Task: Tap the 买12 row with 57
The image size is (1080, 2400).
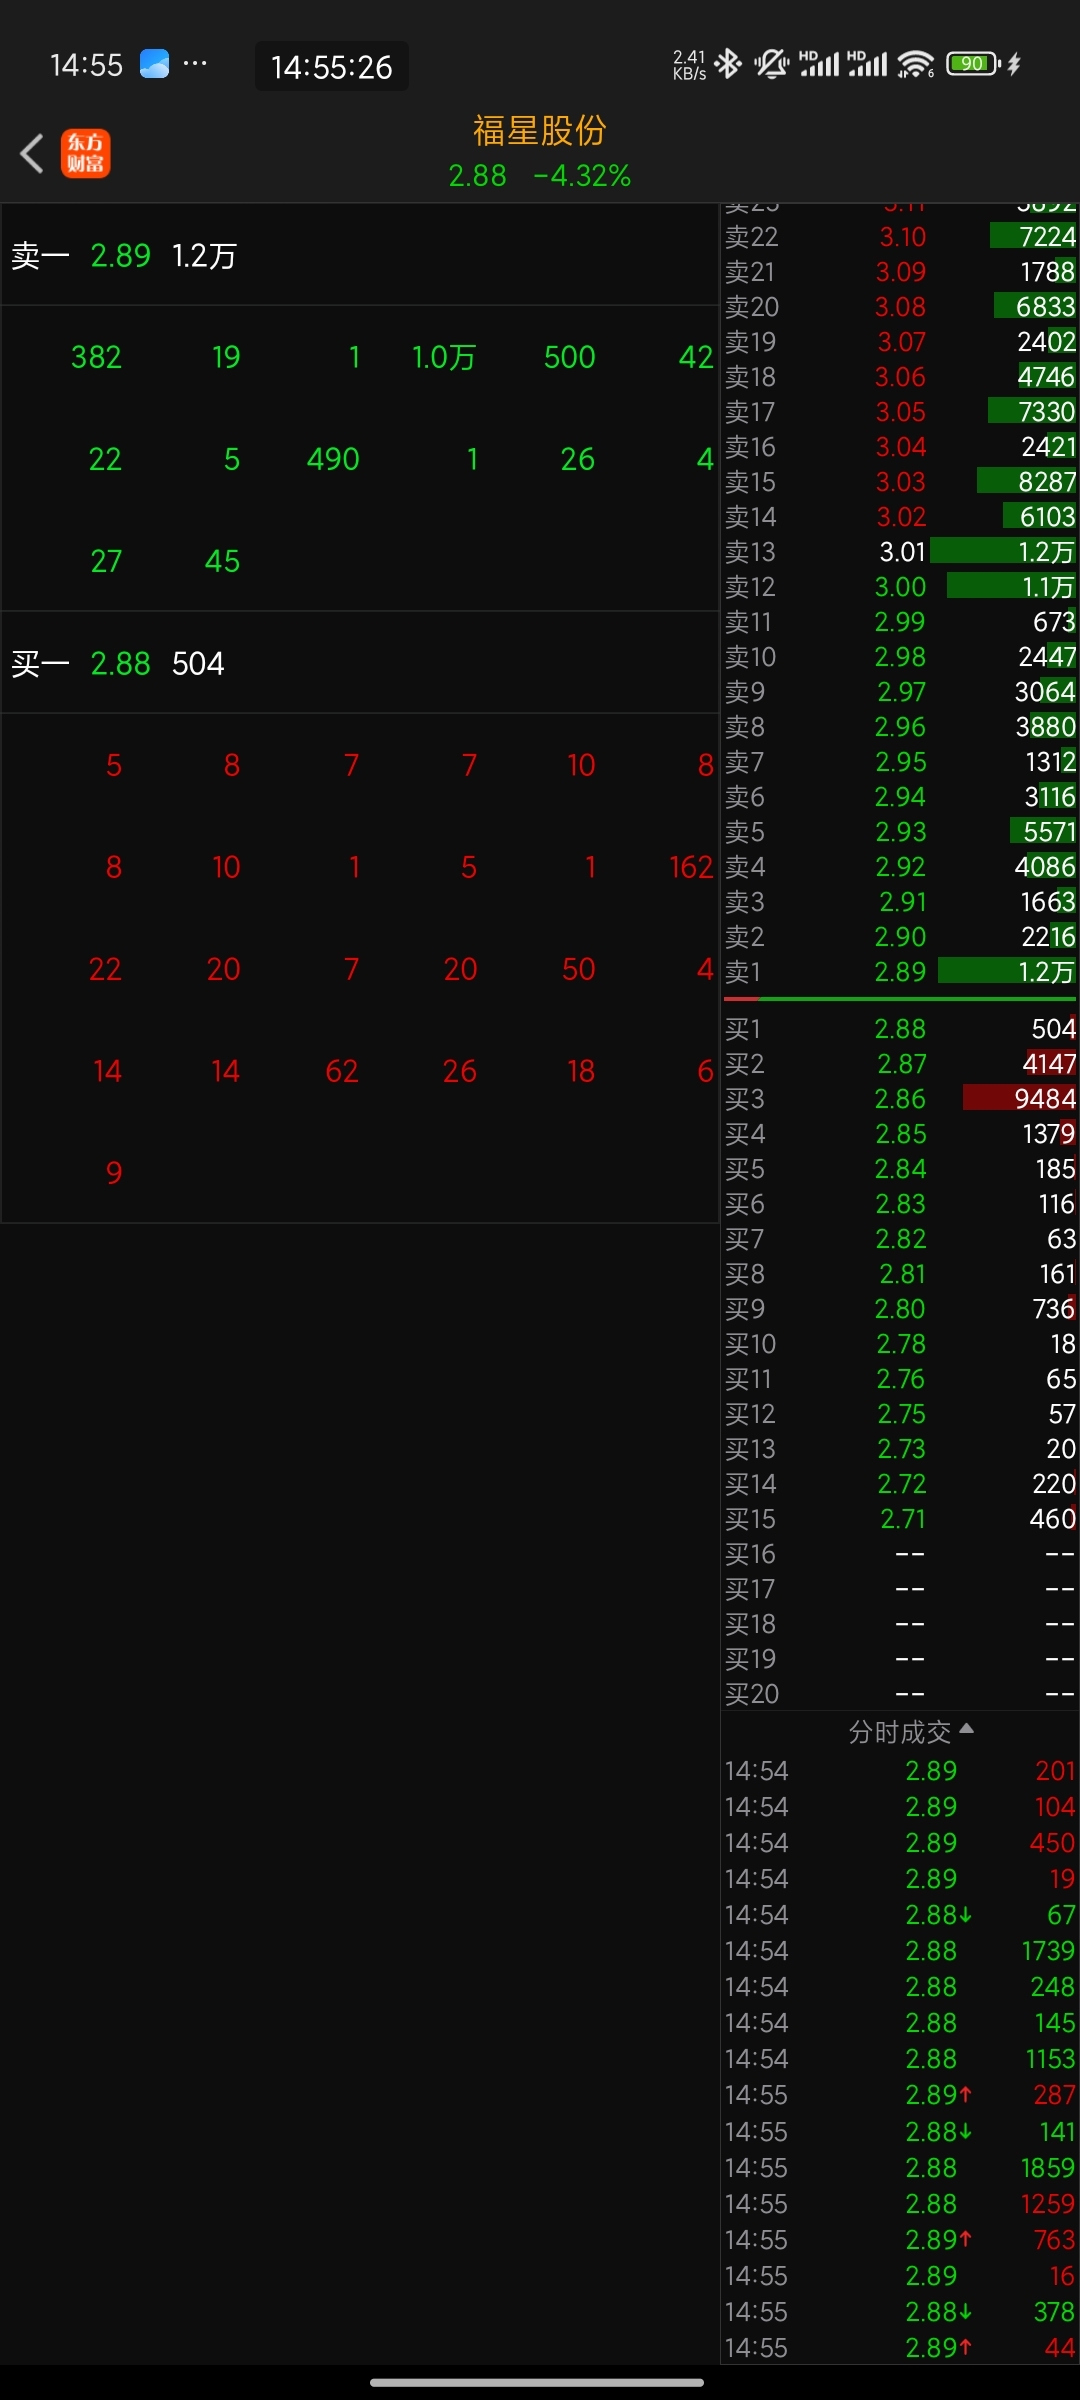Action: tap(900, 1414)
